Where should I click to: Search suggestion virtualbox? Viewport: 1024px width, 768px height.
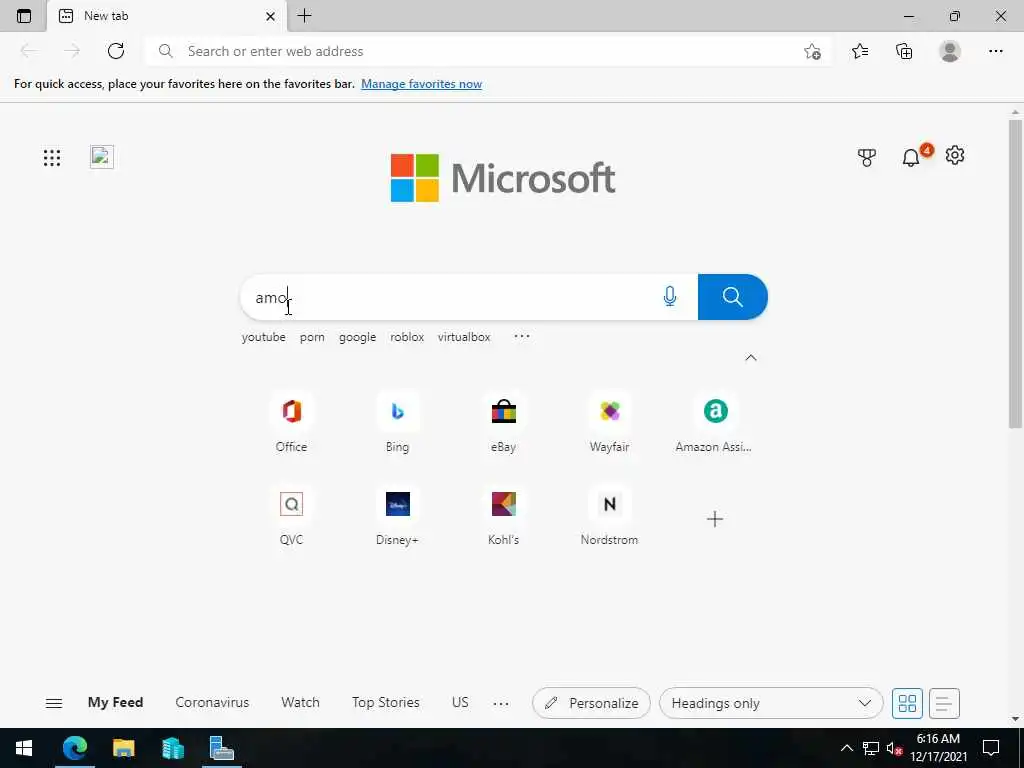(x=464, y=337)
